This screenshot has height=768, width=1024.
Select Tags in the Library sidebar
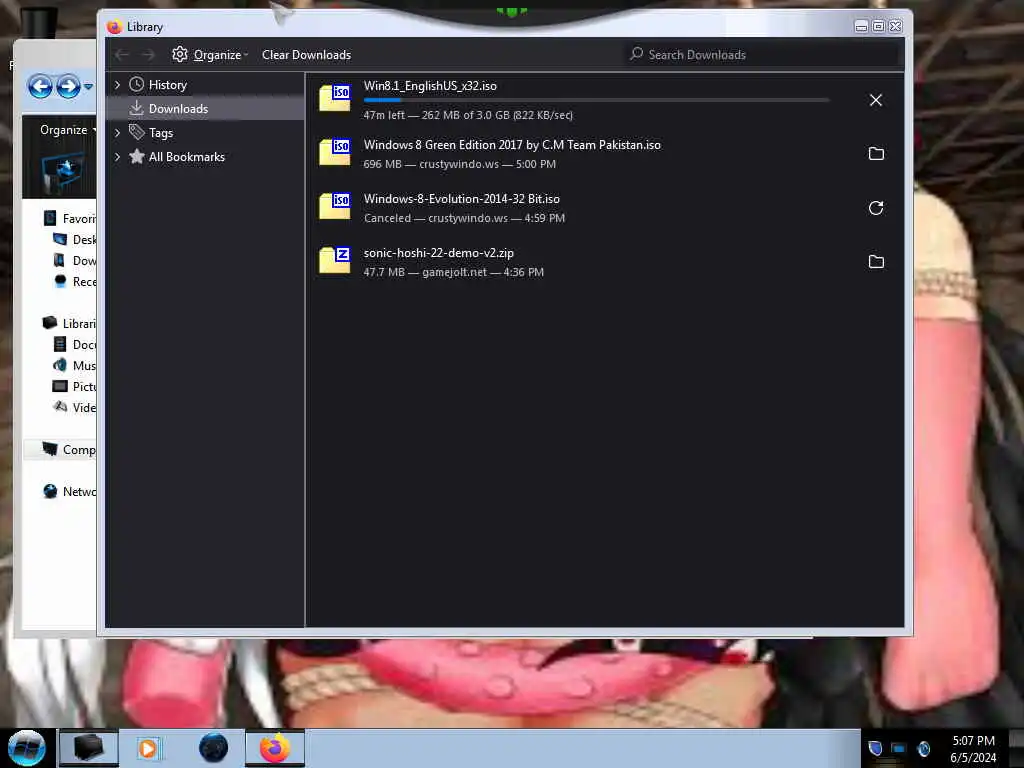point(161,133)
